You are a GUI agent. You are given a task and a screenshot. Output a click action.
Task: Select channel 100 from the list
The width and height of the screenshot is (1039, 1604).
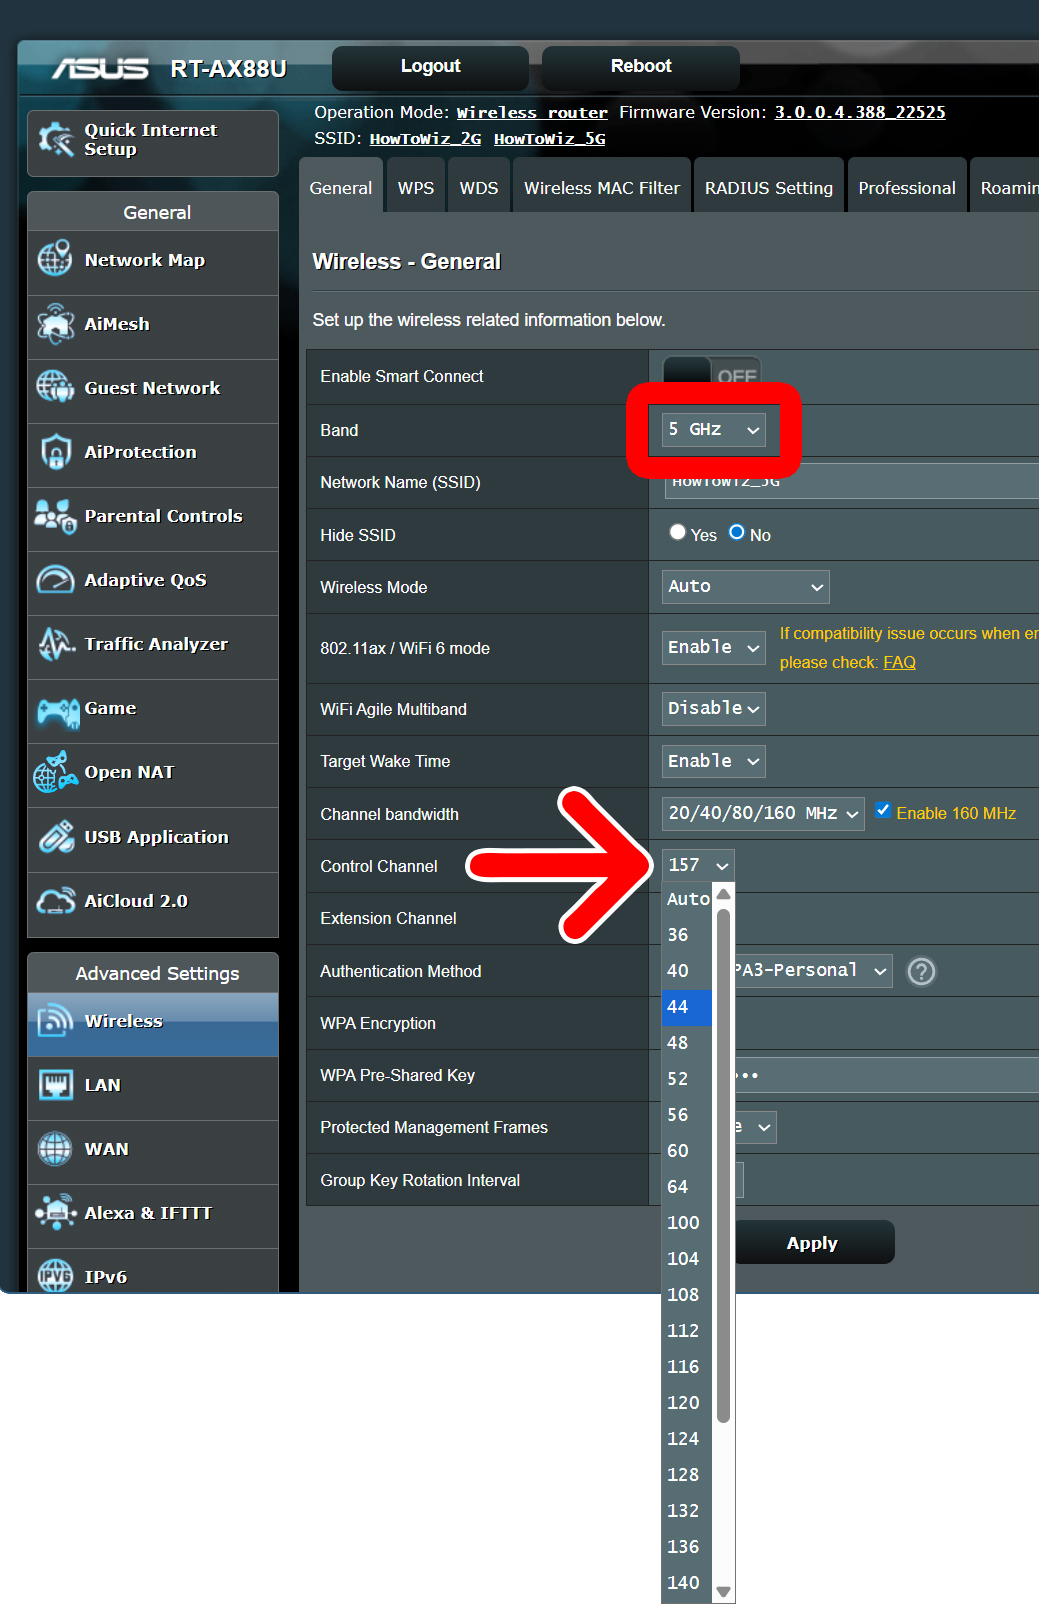tap(687, 1222)
